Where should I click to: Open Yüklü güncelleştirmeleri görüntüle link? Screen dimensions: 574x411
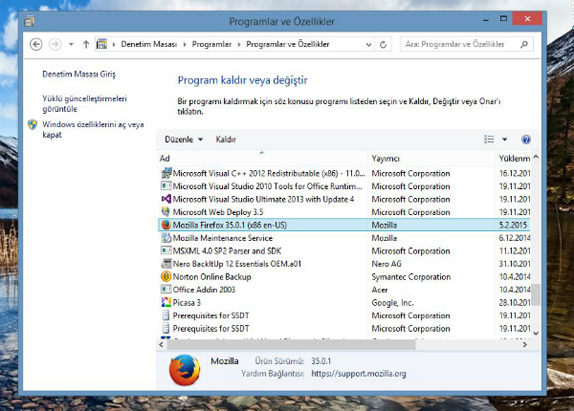(85, 104)
